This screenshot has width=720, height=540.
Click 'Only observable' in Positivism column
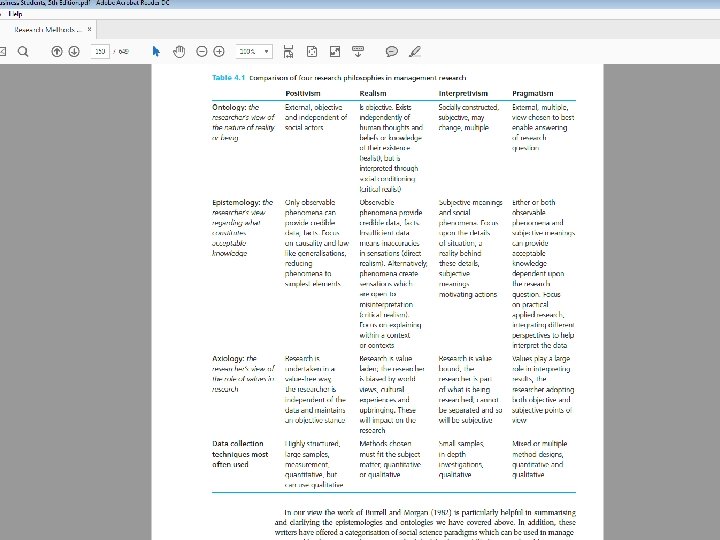310,202
